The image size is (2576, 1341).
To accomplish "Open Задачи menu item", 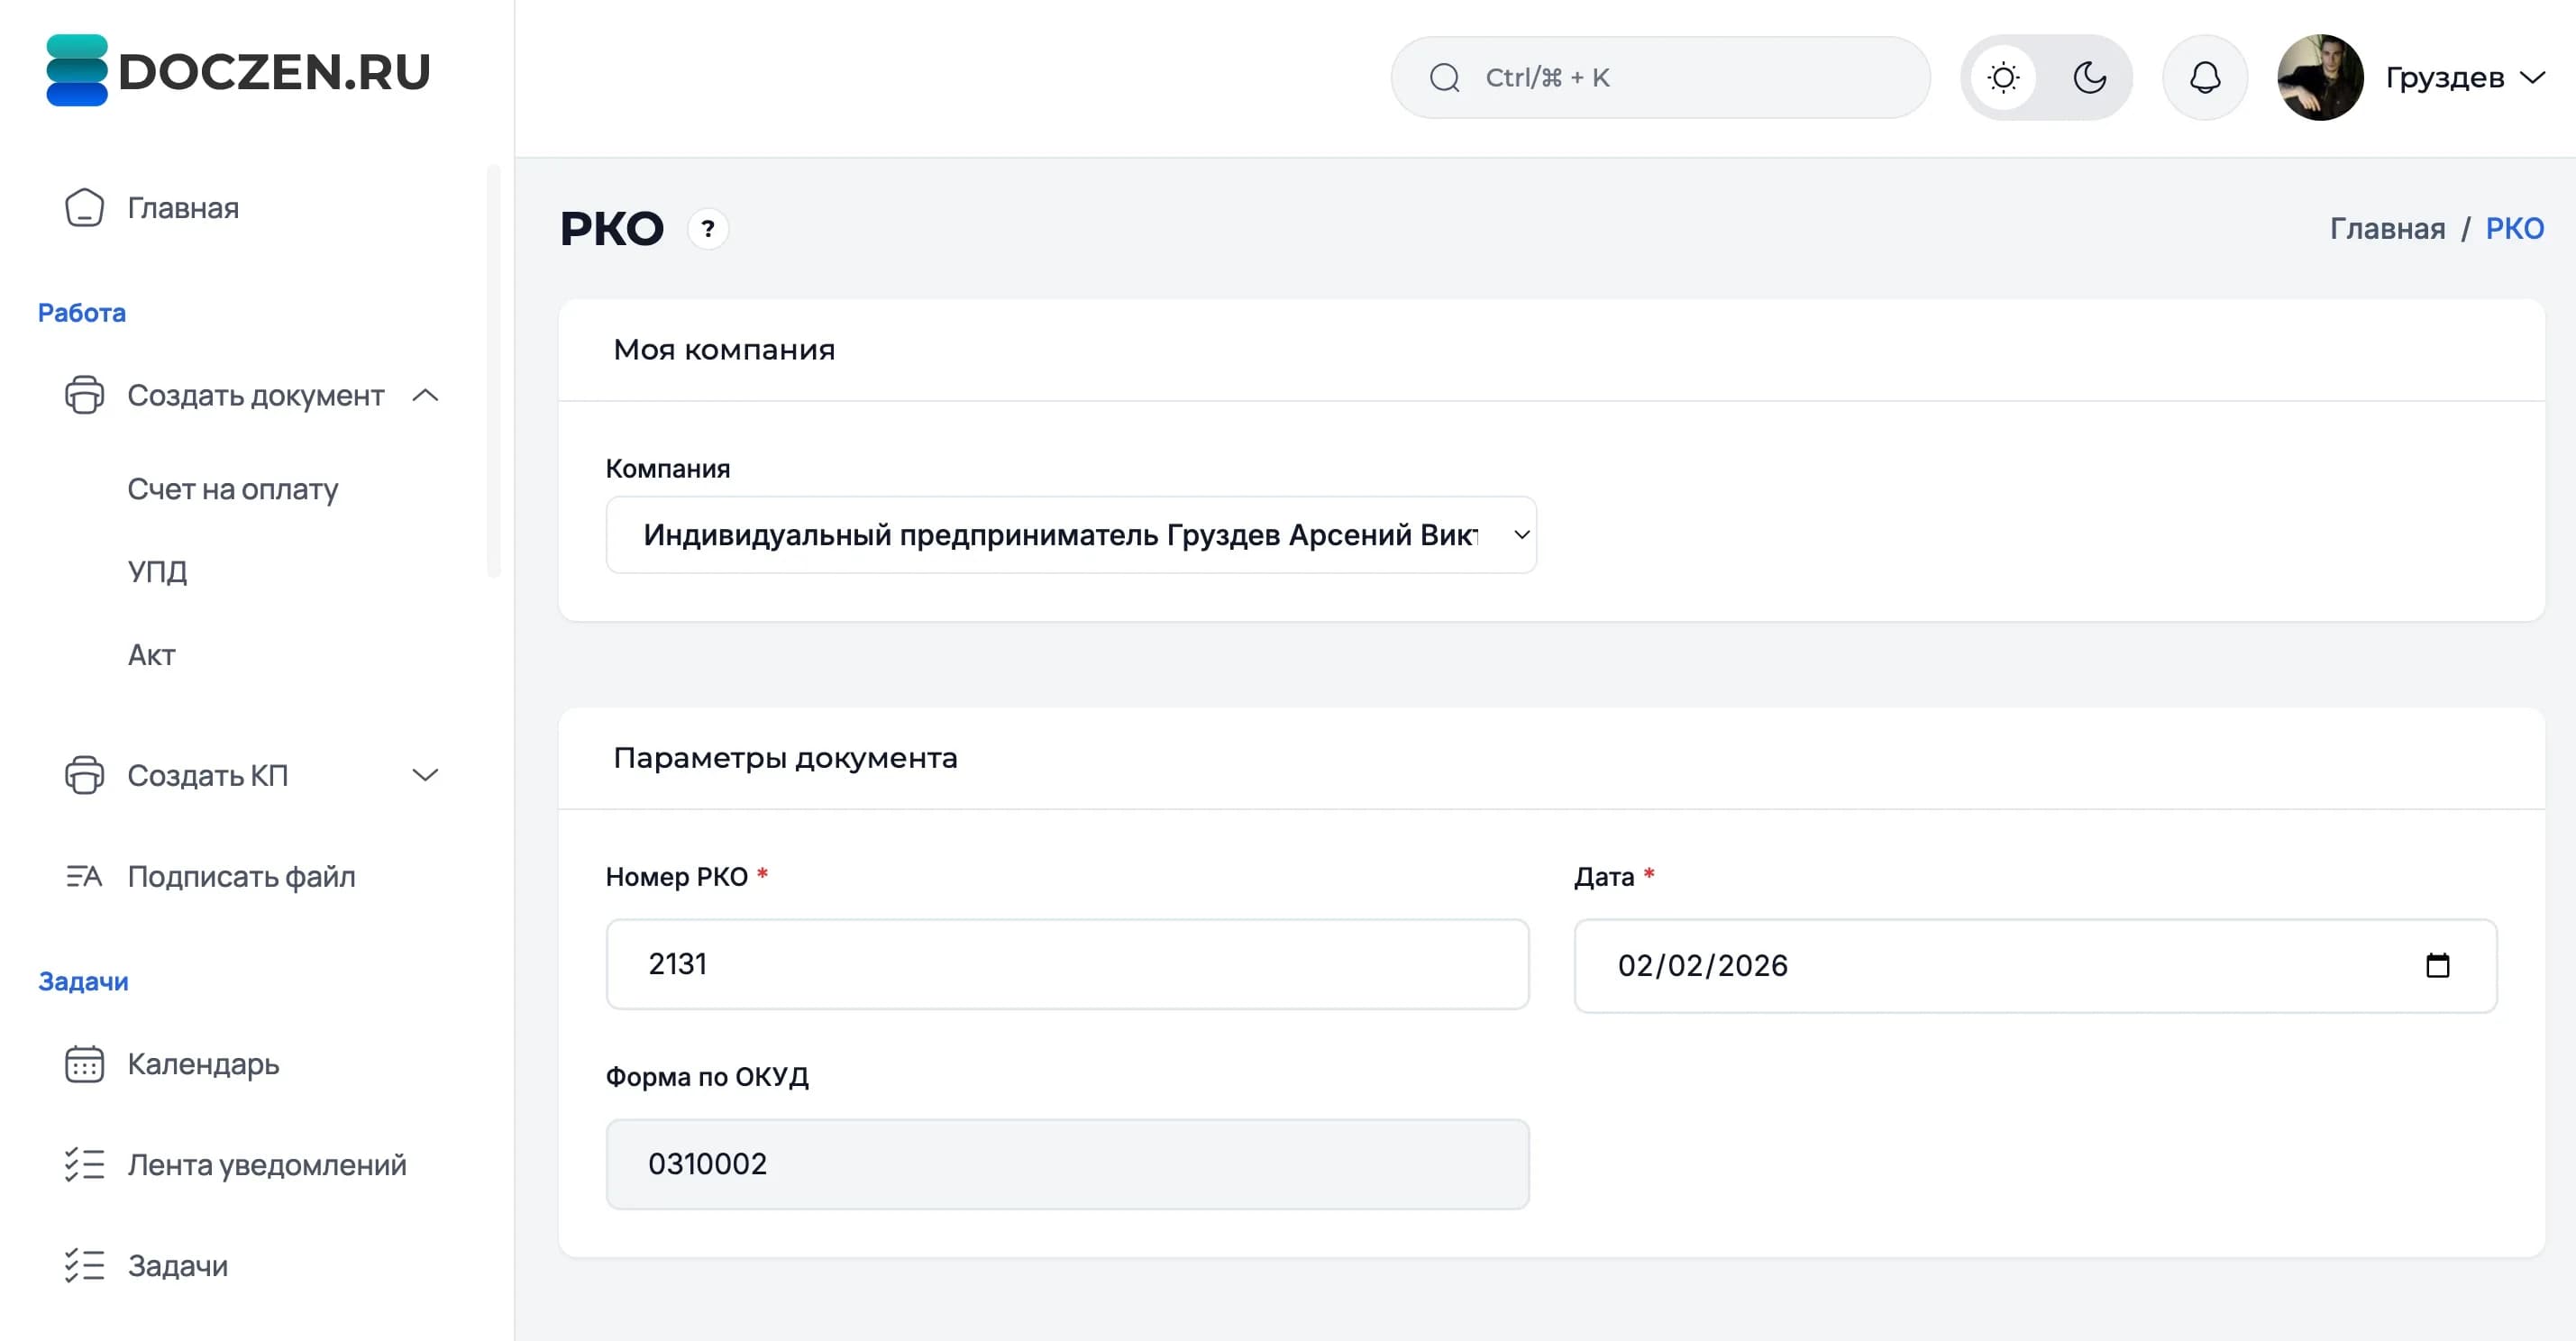I will 178,1266.
